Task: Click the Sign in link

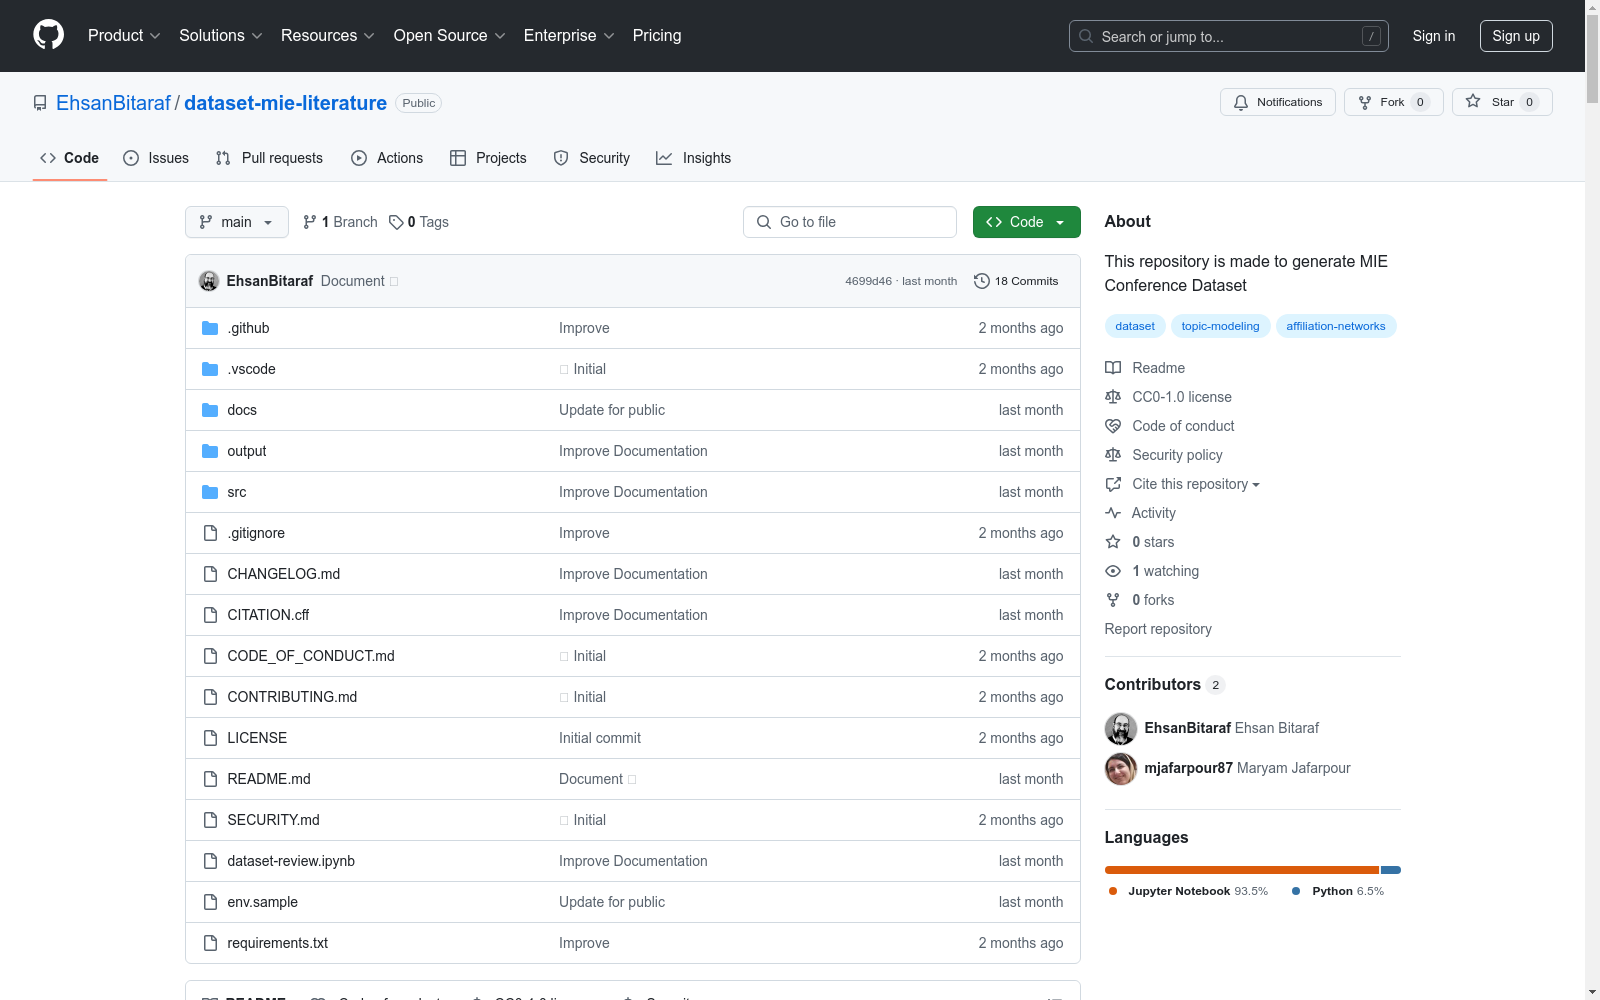Action: pyautogui.click(x=1434, y=36)
